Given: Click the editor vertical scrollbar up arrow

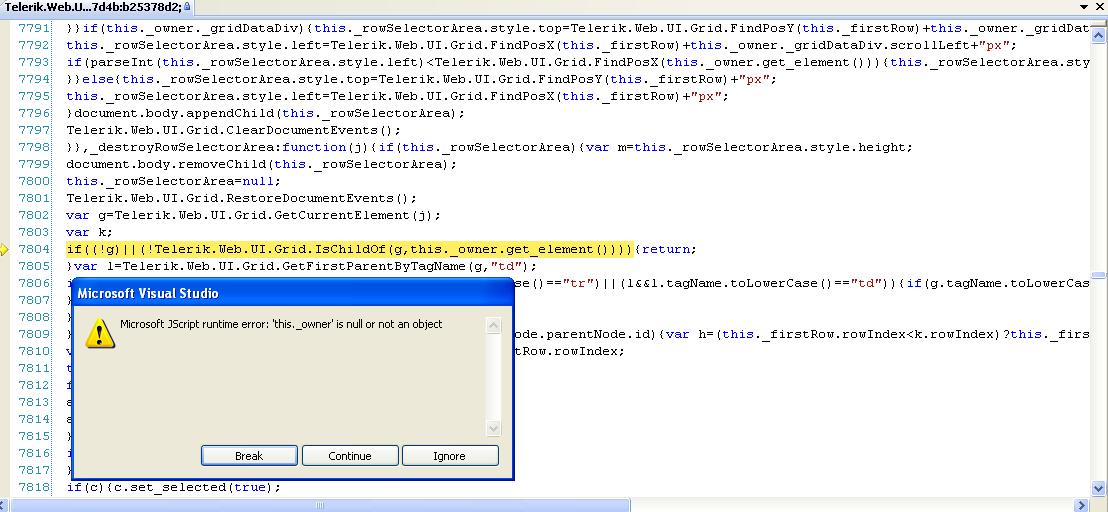Looking at the screenshot, I should click(x=1098, y=33).
